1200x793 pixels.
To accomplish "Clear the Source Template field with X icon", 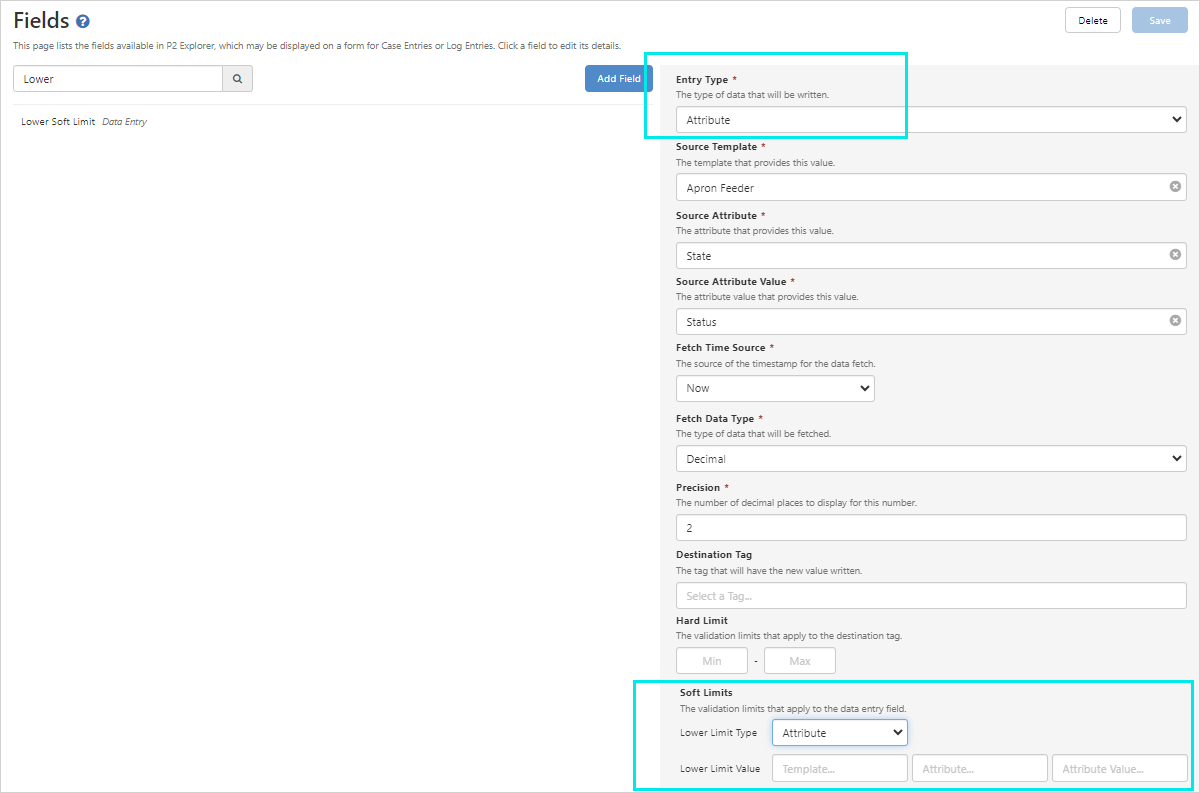I will coord(1175,187).
